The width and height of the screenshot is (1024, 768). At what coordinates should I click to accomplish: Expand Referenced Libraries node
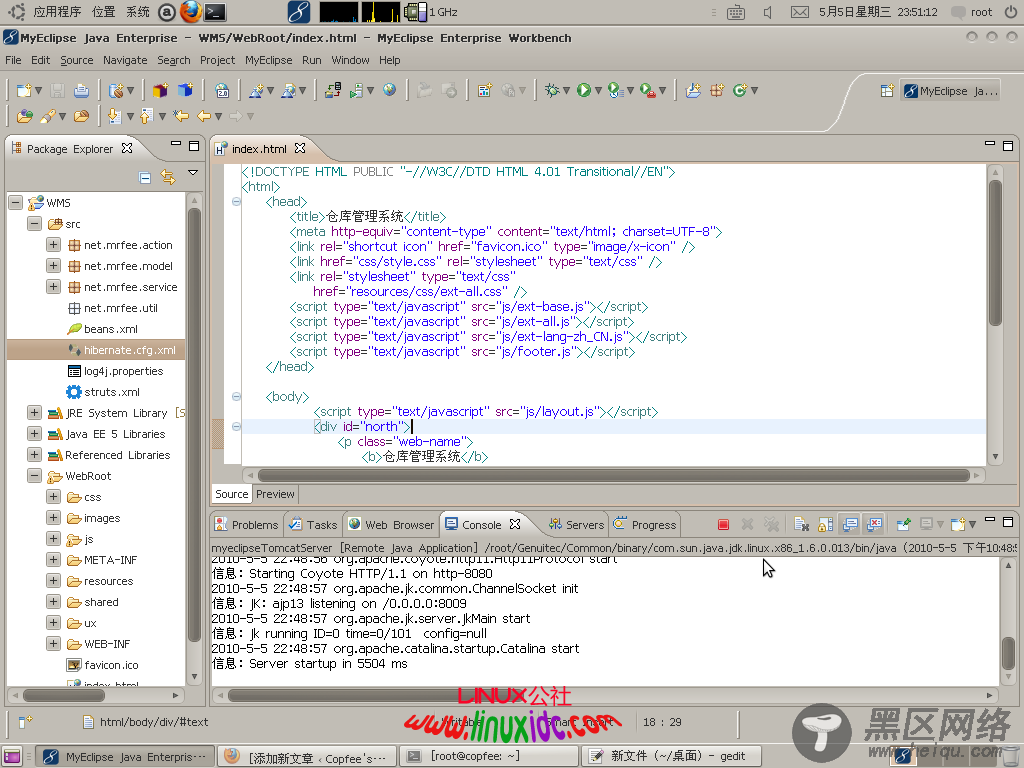pyautogui.click(x=34, y=455)
